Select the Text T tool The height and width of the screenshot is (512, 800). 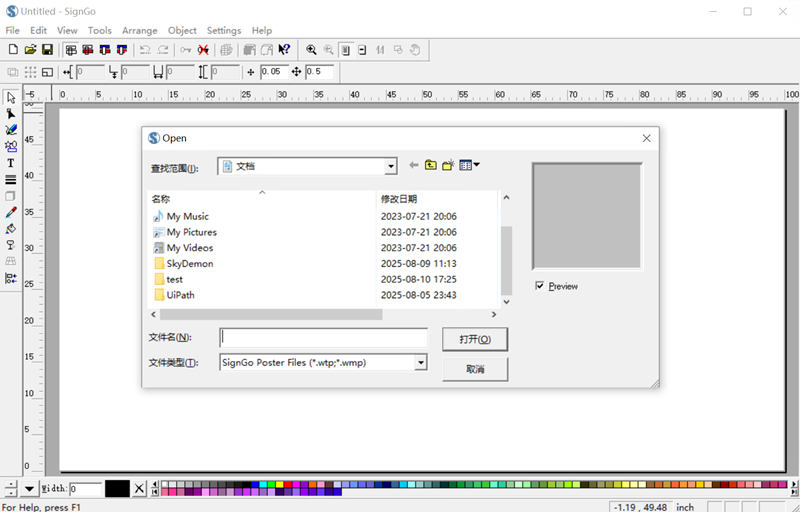click(11, 163)
